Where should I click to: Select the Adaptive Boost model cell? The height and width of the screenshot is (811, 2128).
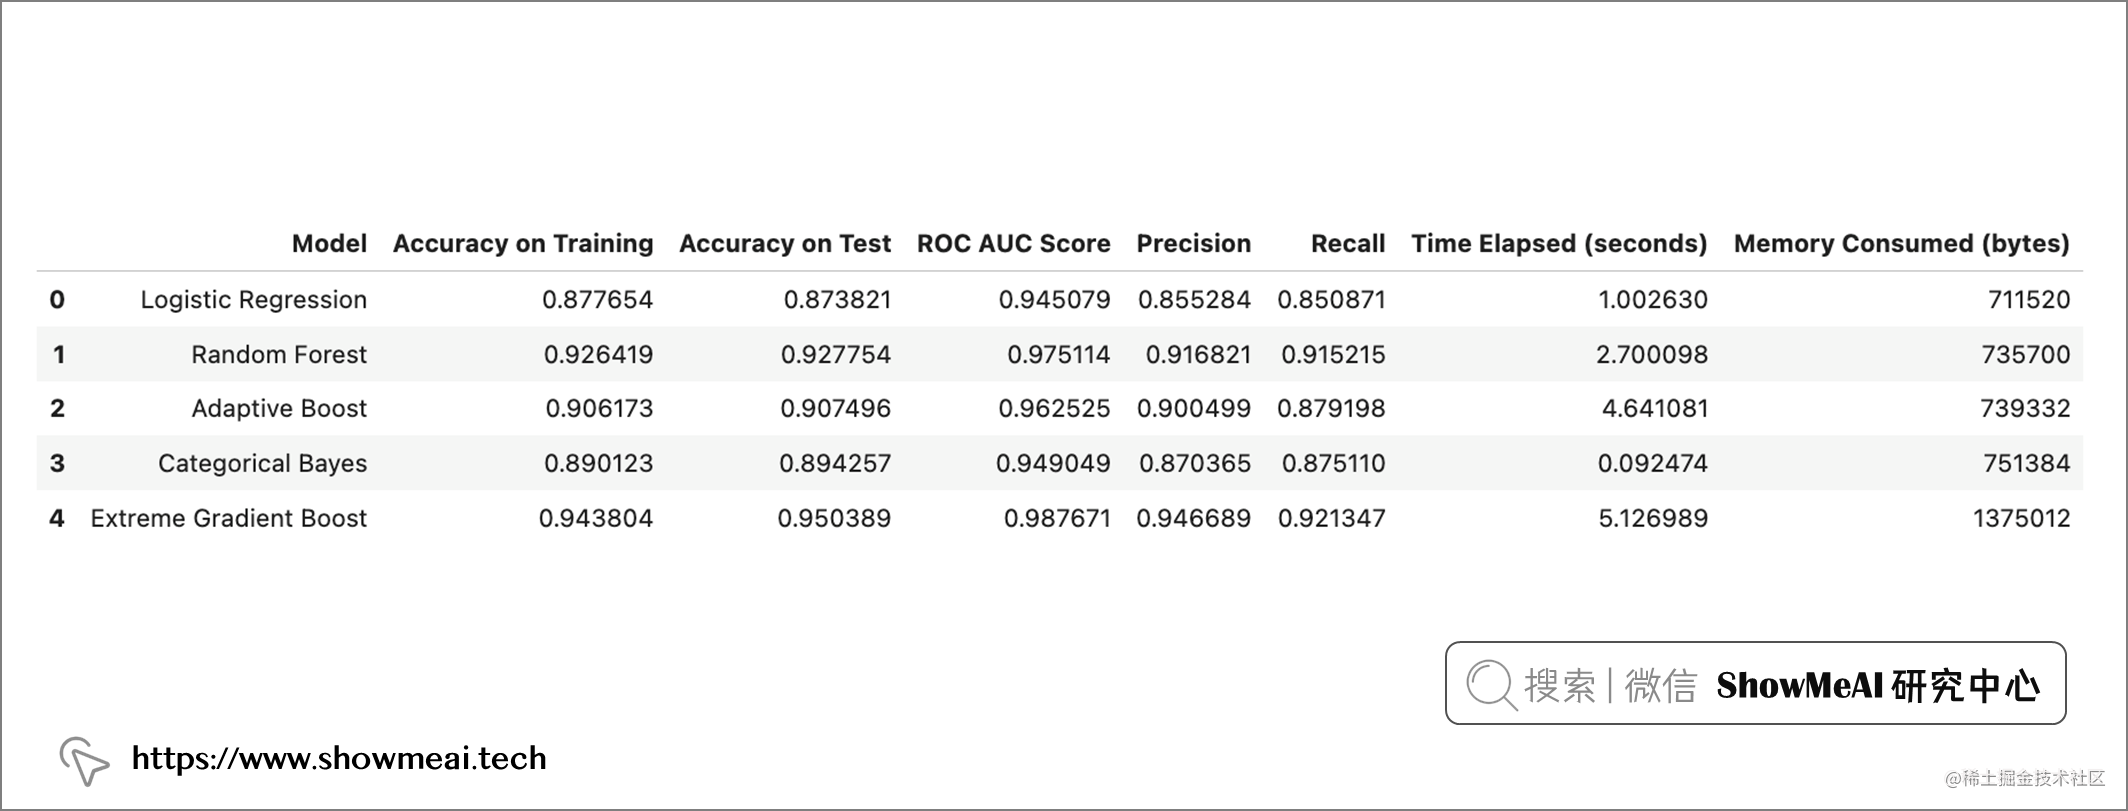(x=279, y=408)
